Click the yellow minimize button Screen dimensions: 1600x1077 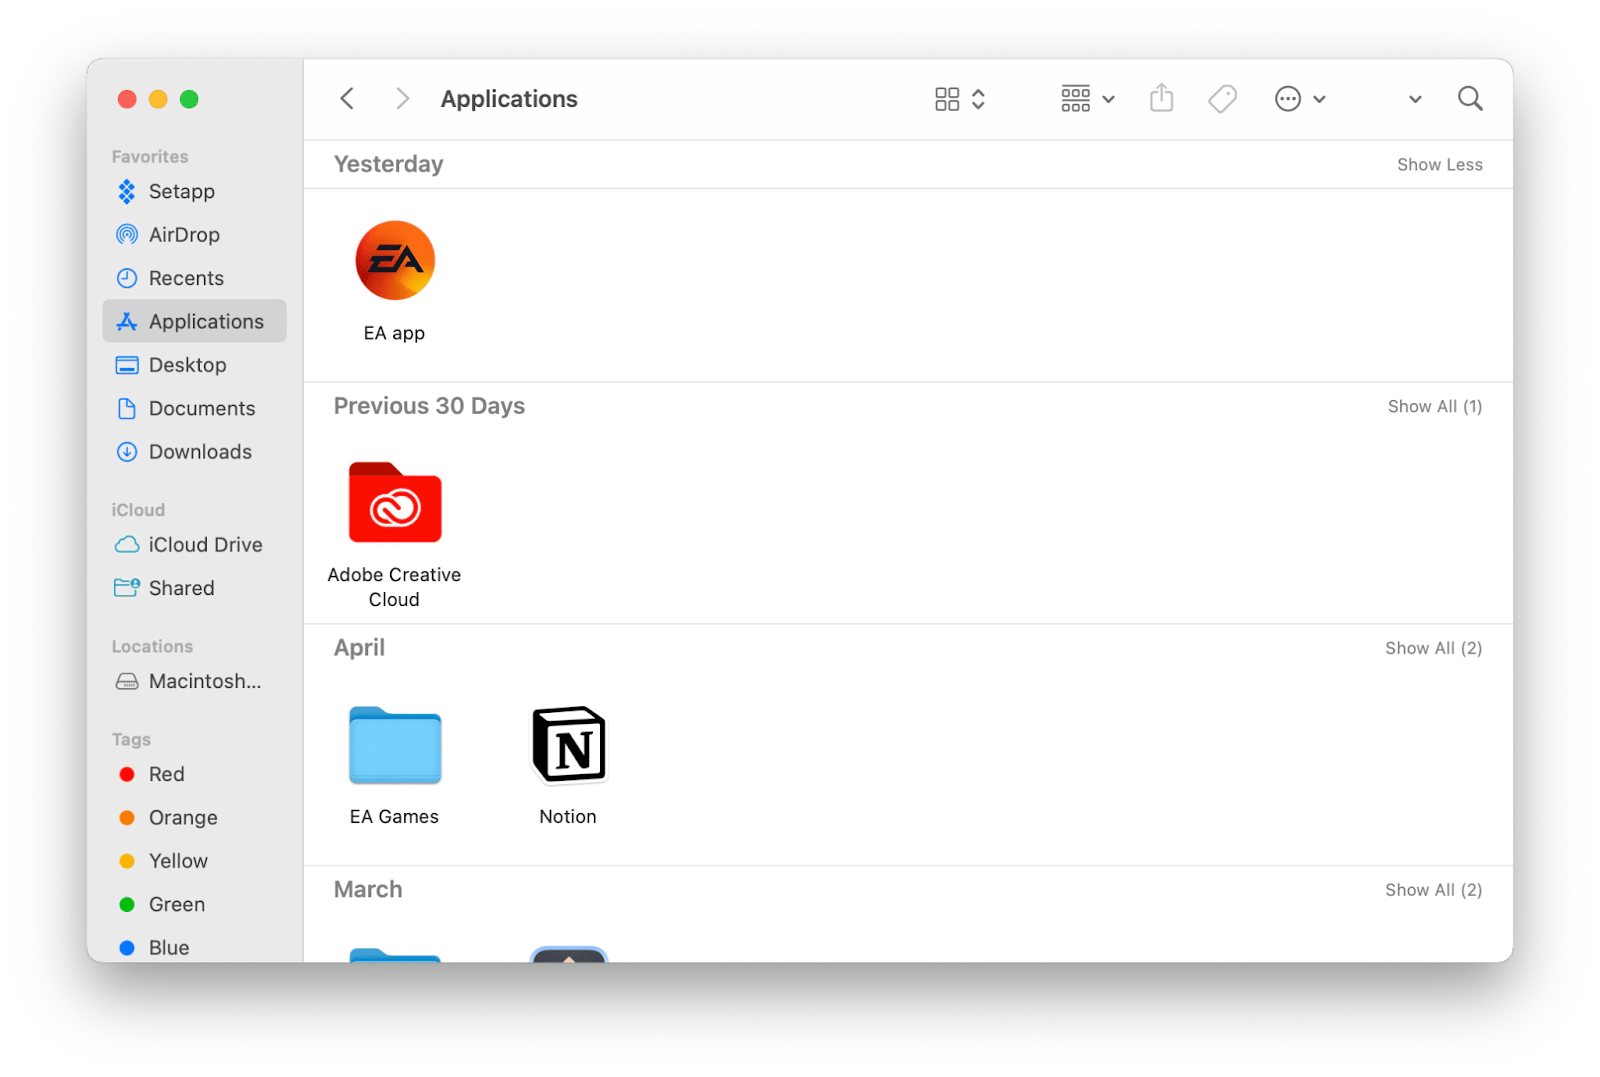click(x=158, y=99)
